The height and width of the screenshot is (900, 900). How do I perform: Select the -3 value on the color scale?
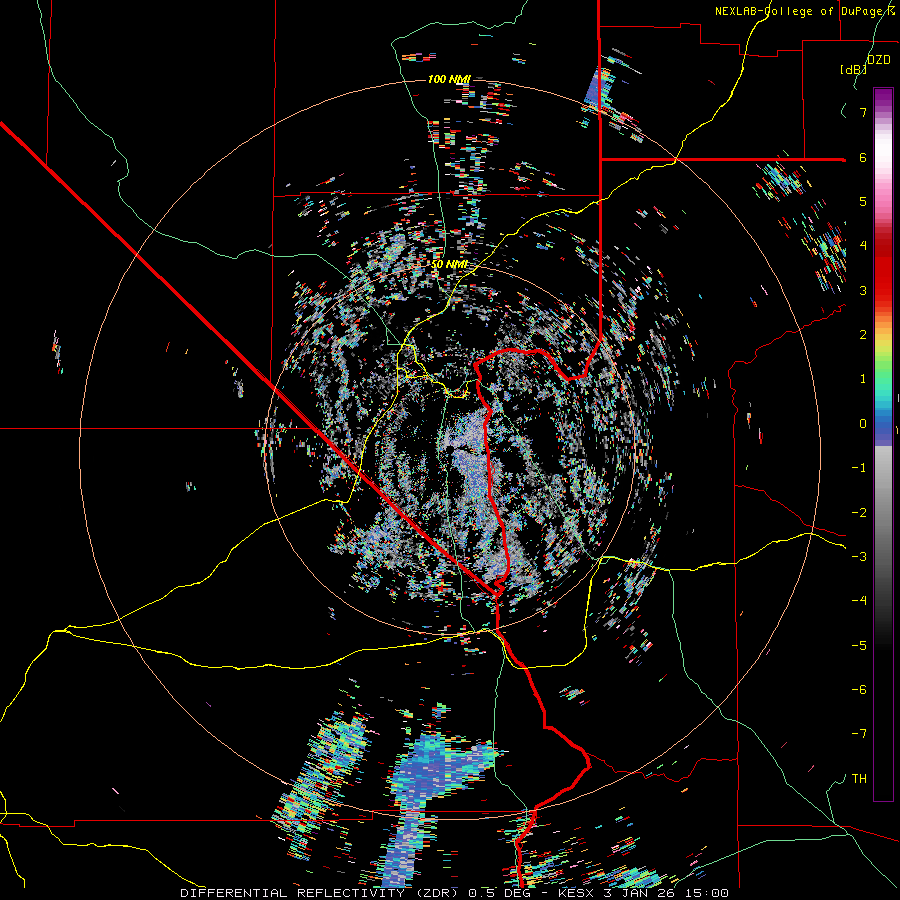tap(859, 557)
